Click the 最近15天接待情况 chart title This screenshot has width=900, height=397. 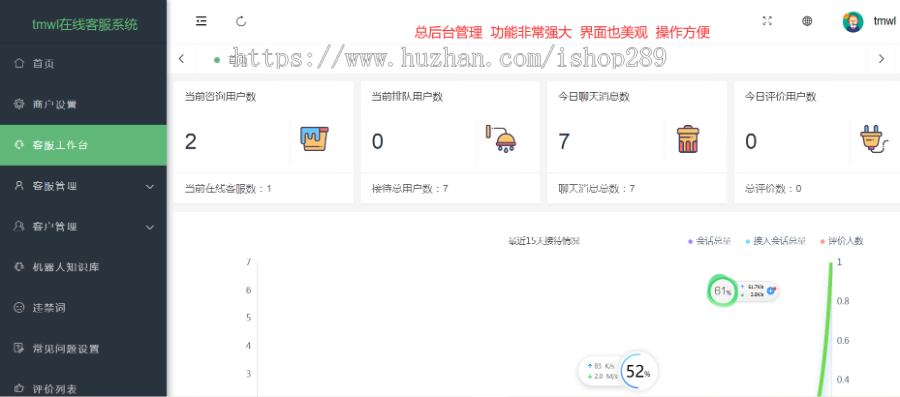tap(544, 241)
